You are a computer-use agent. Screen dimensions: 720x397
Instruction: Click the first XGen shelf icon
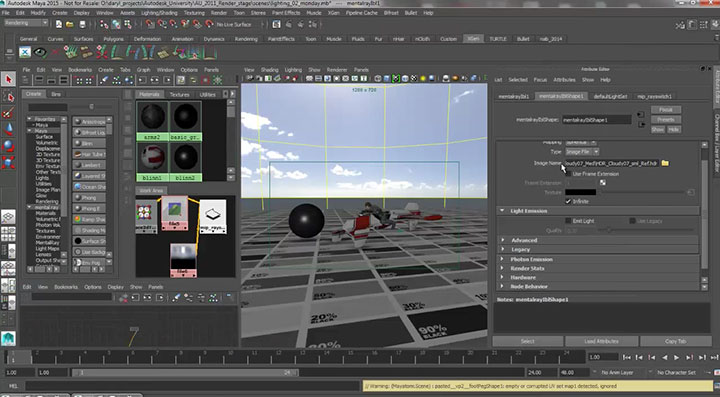click(x=25, y=52)
